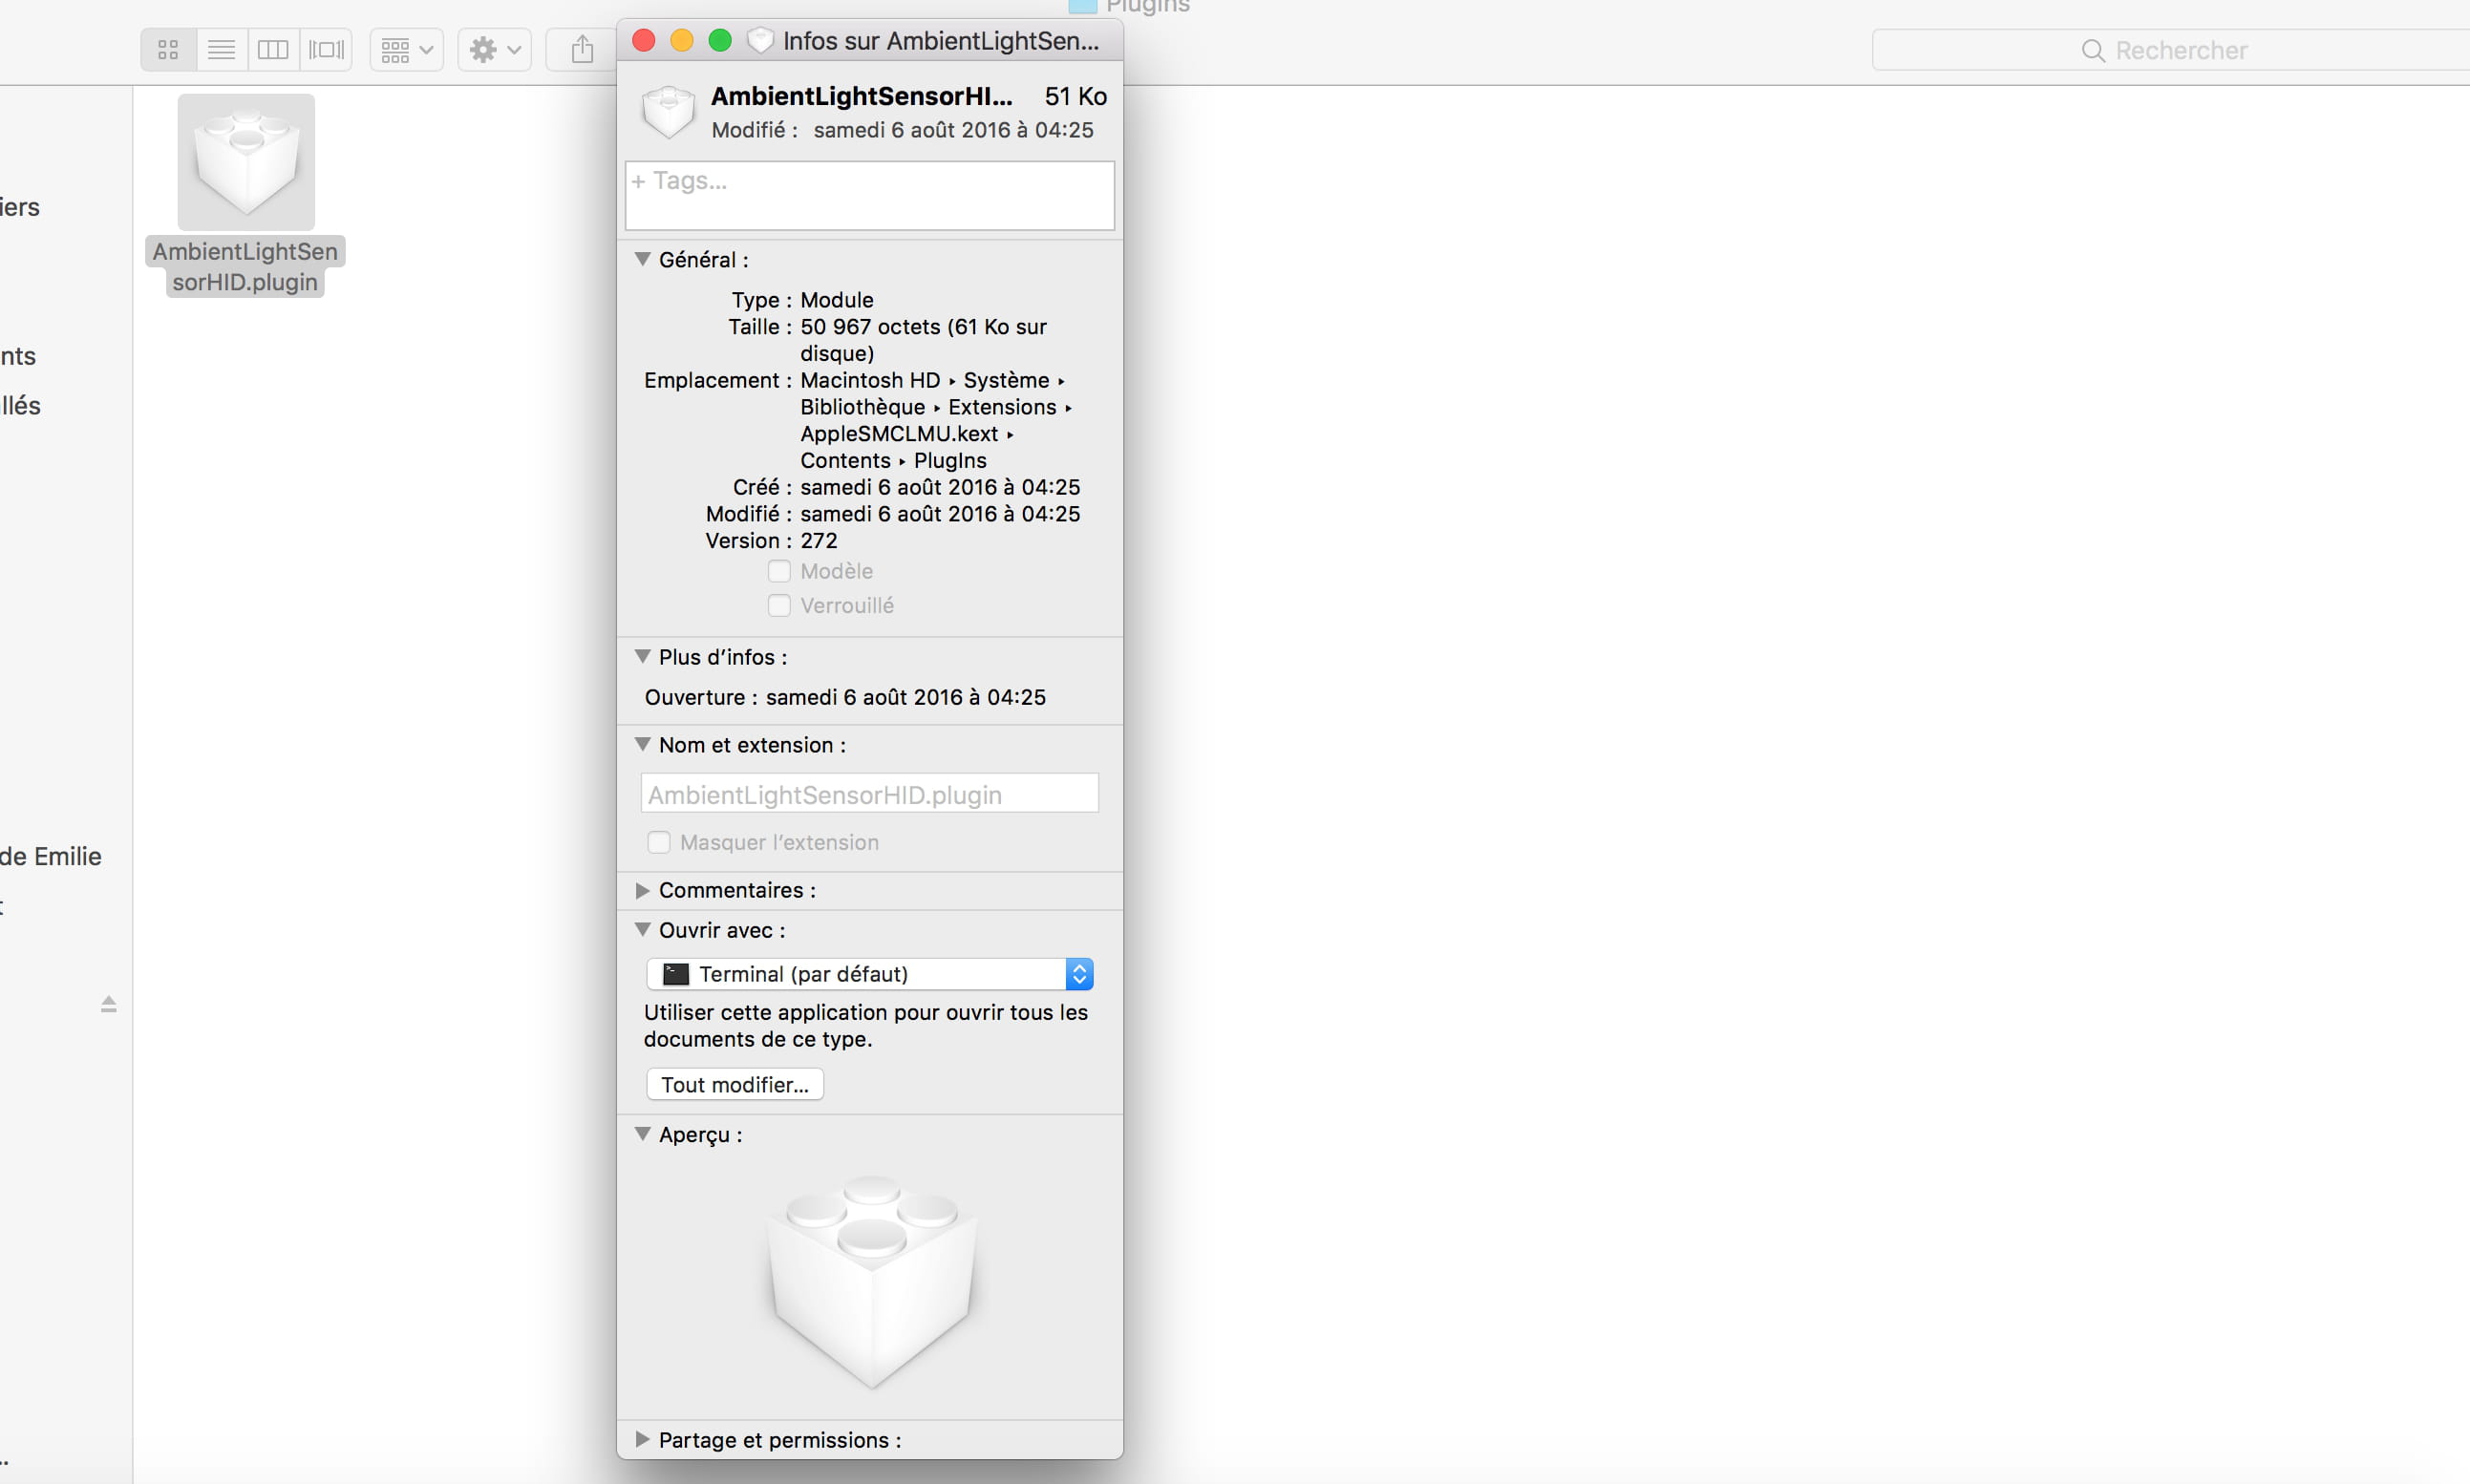
Task: Select AmbientLightSensorHID.plugin file icon in Finder
Action: point(246,163)
